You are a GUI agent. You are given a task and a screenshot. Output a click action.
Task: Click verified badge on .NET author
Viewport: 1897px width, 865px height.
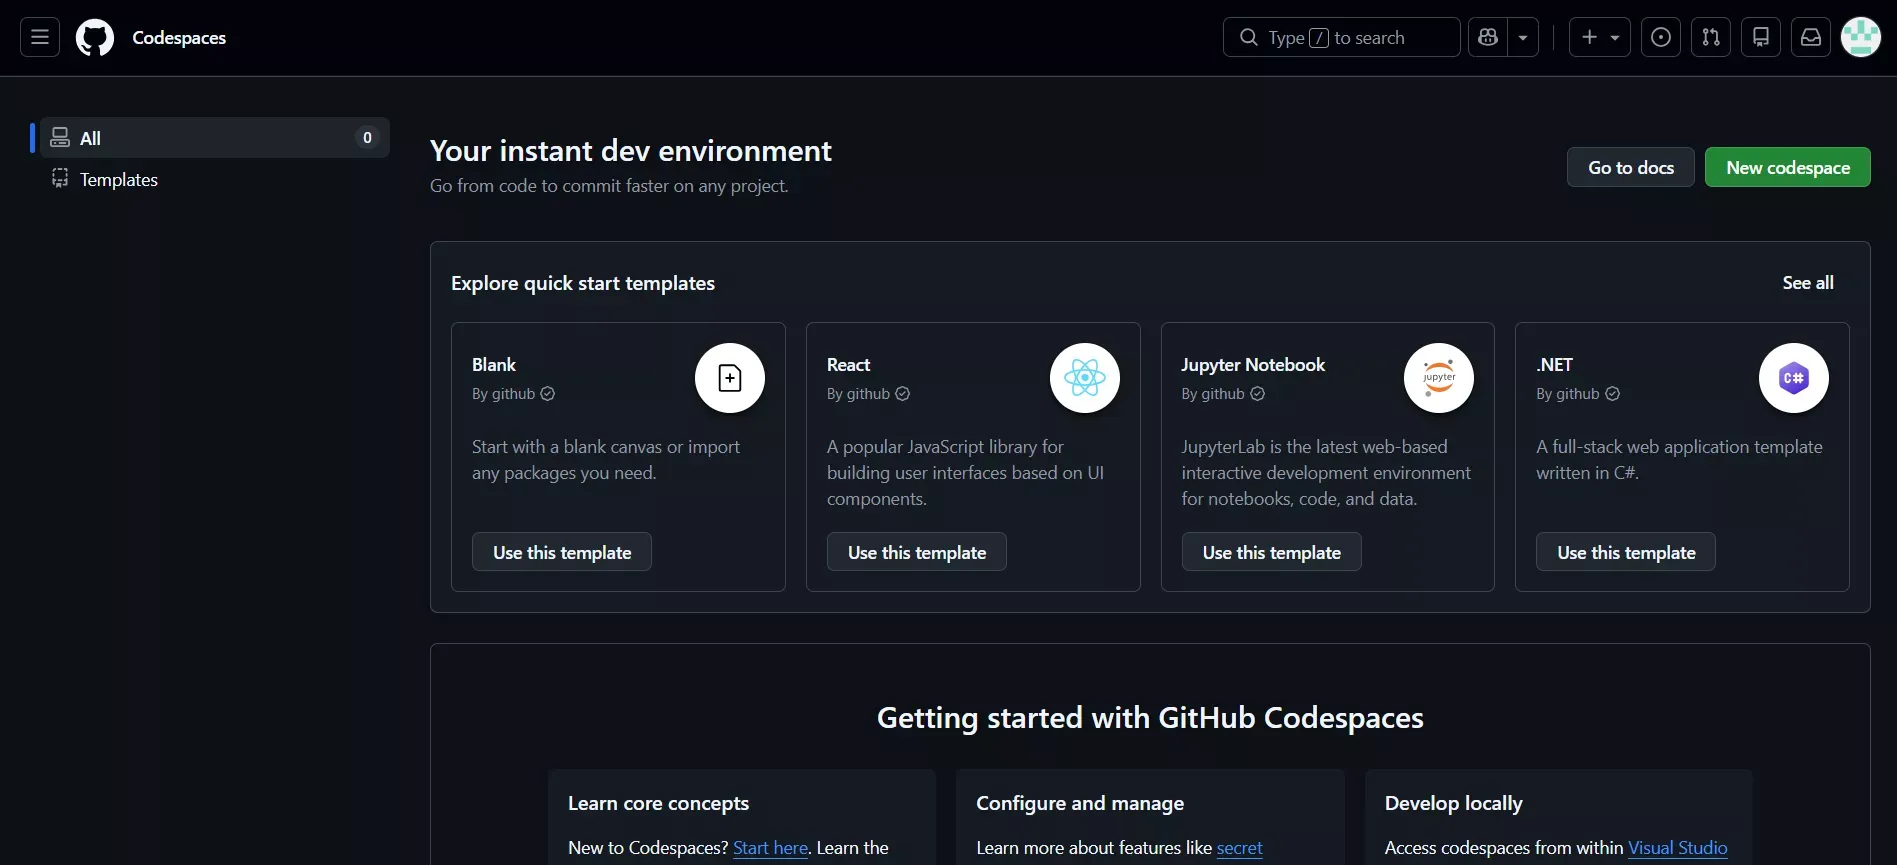click(x=1613, y=394)
